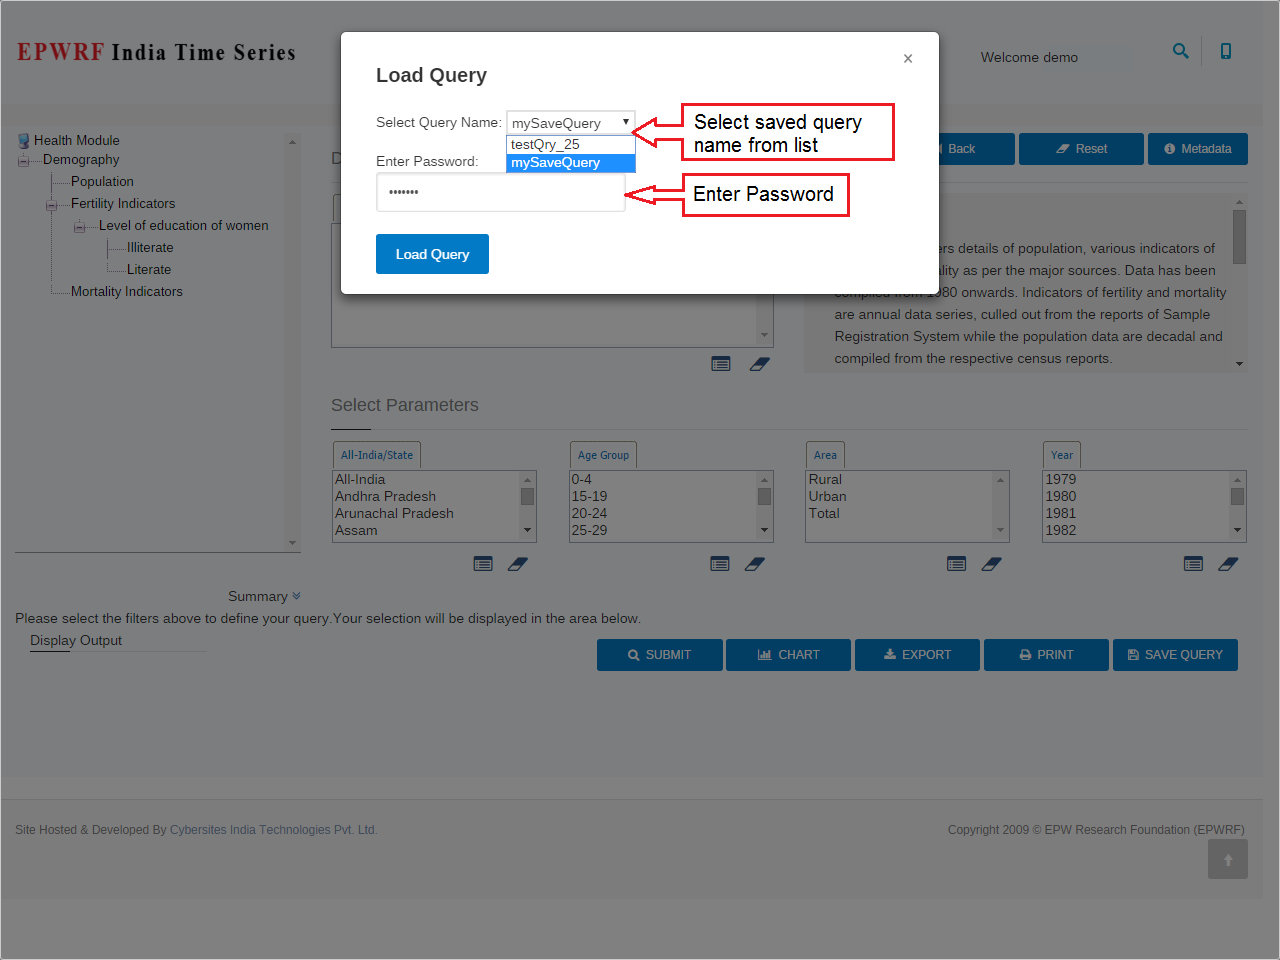Screen dimensions: 1280x960
Task: Click the Enter Password input field
Action: click(x=500, y=192)
